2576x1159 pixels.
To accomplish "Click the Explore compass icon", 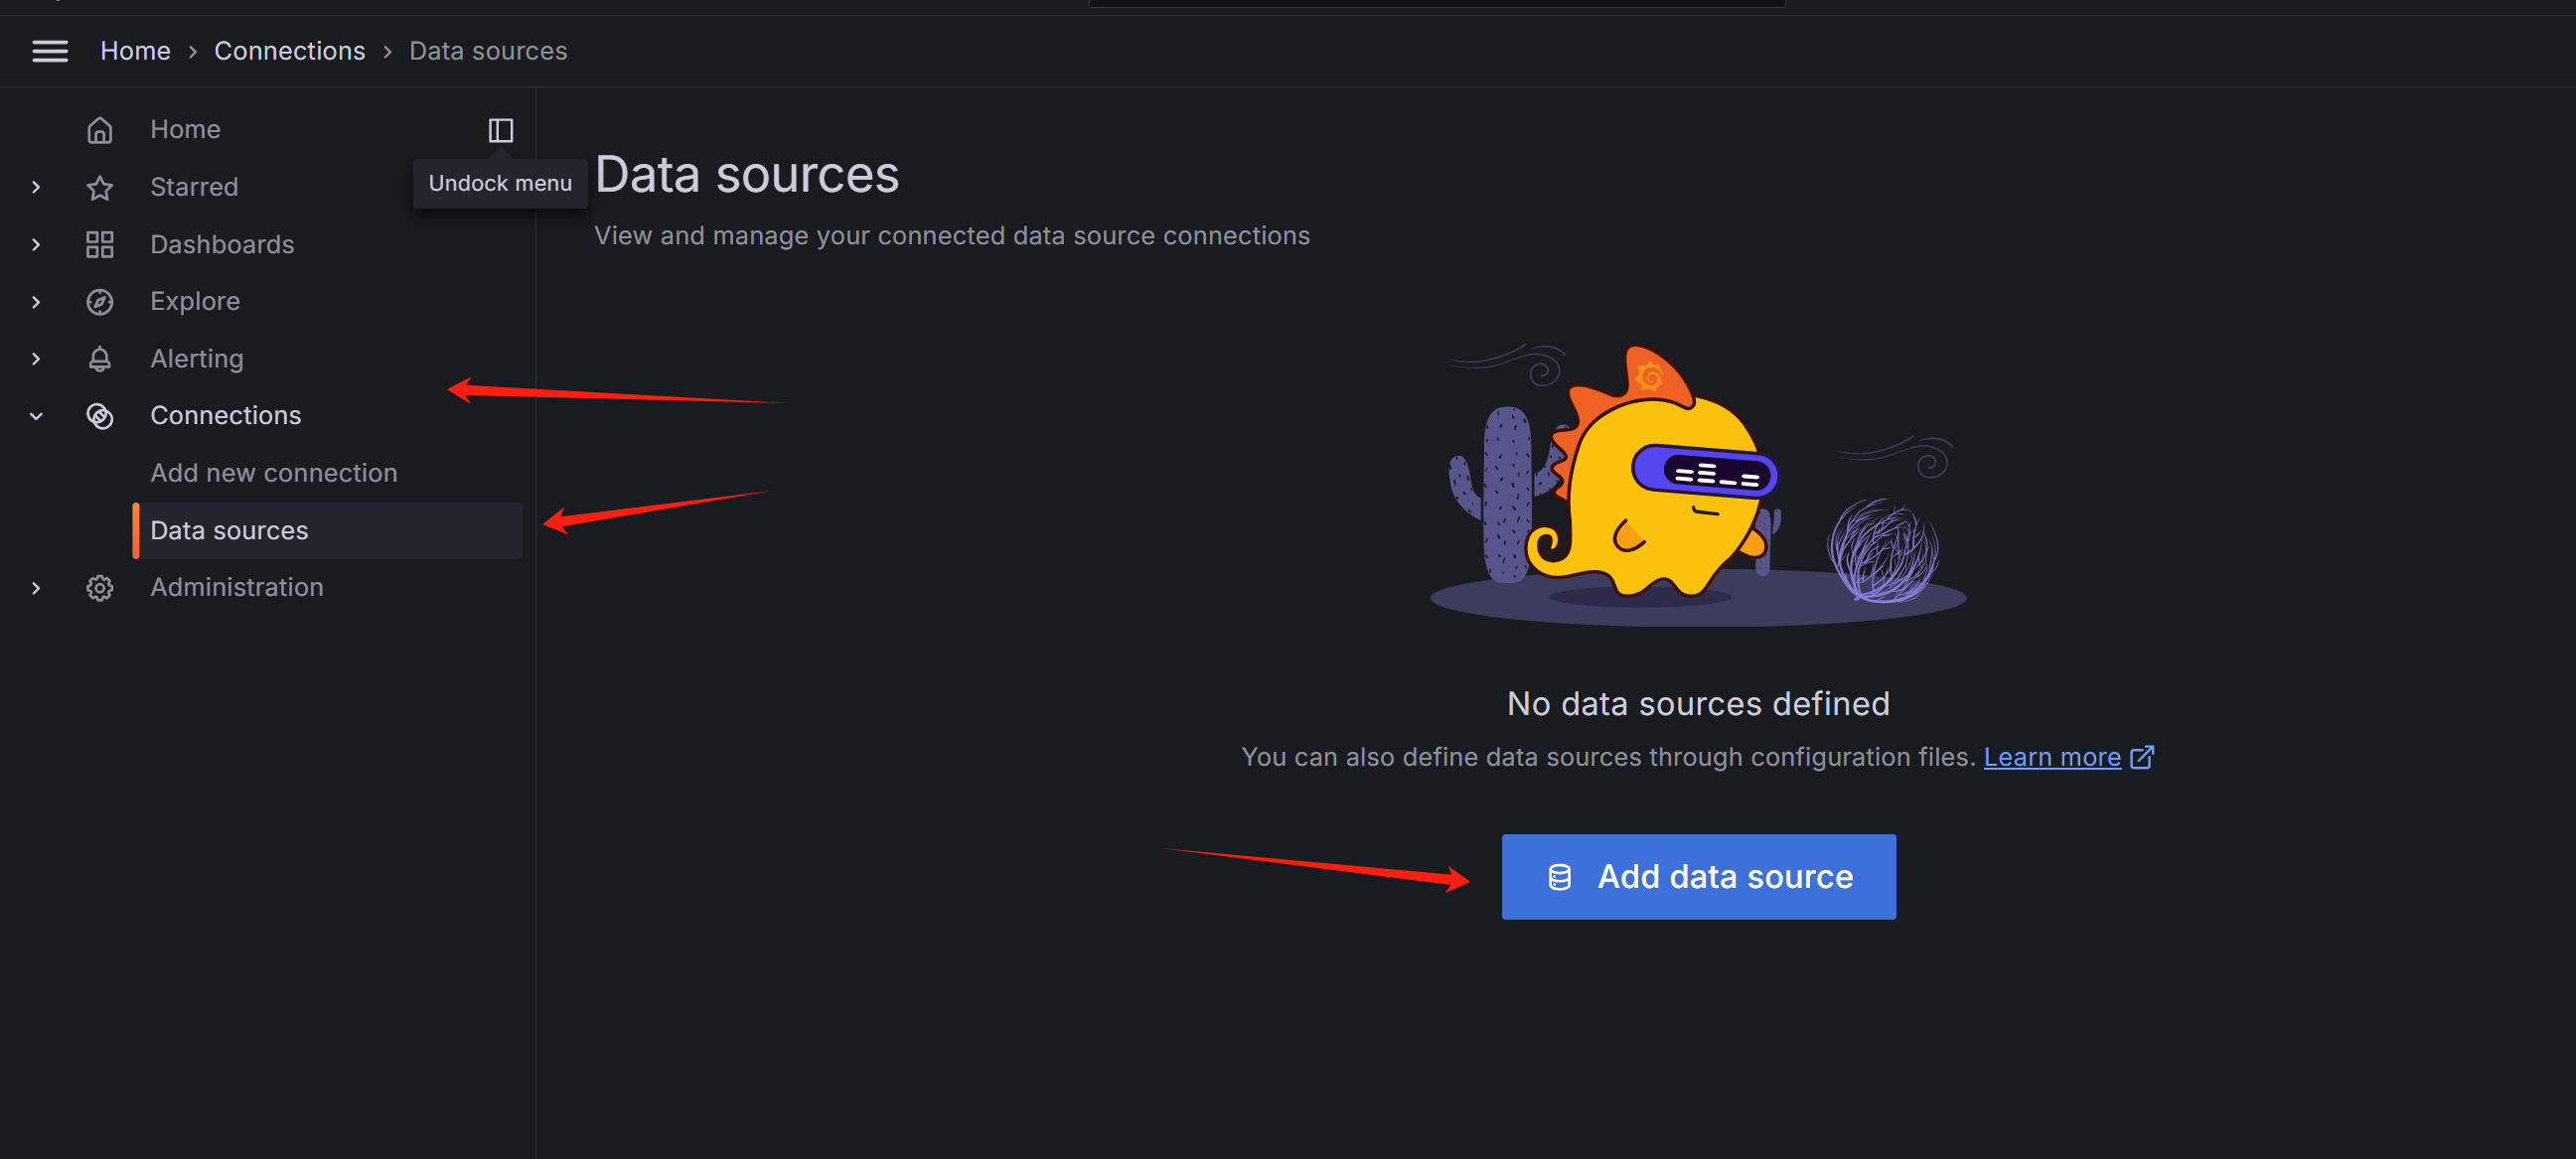I will 100,302.
